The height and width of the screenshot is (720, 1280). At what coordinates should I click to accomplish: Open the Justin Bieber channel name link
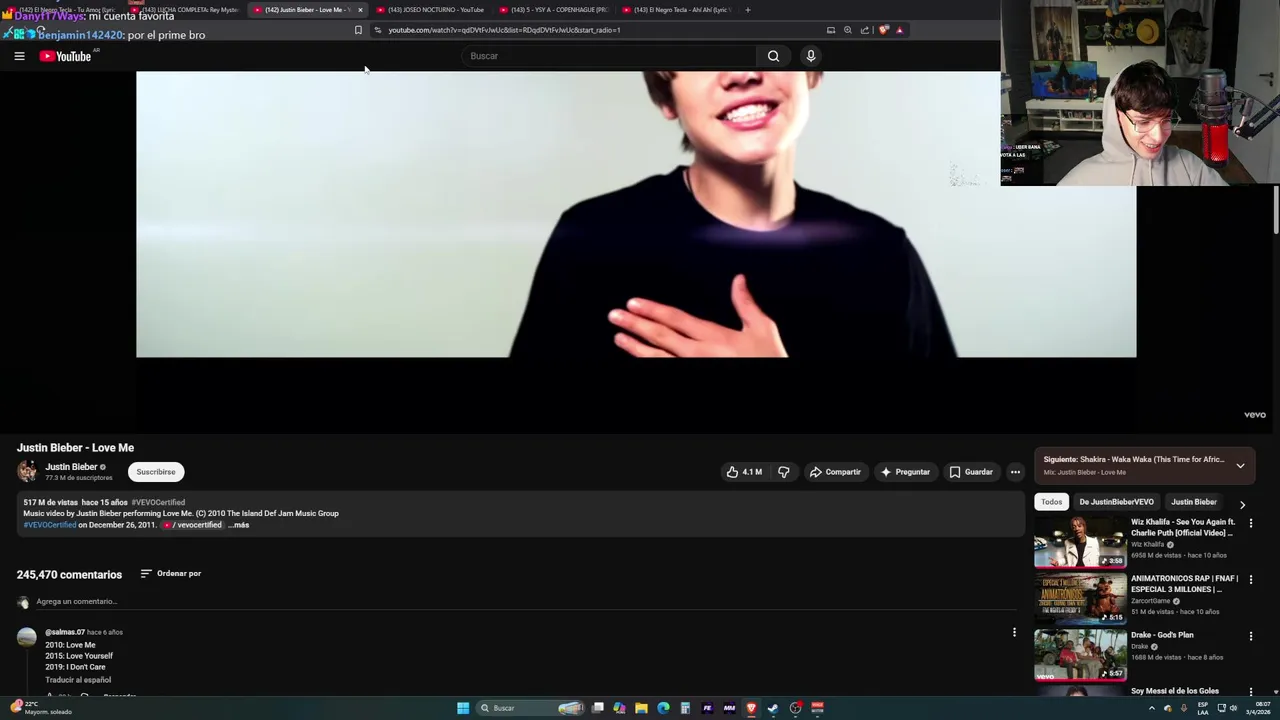[71, 467]
